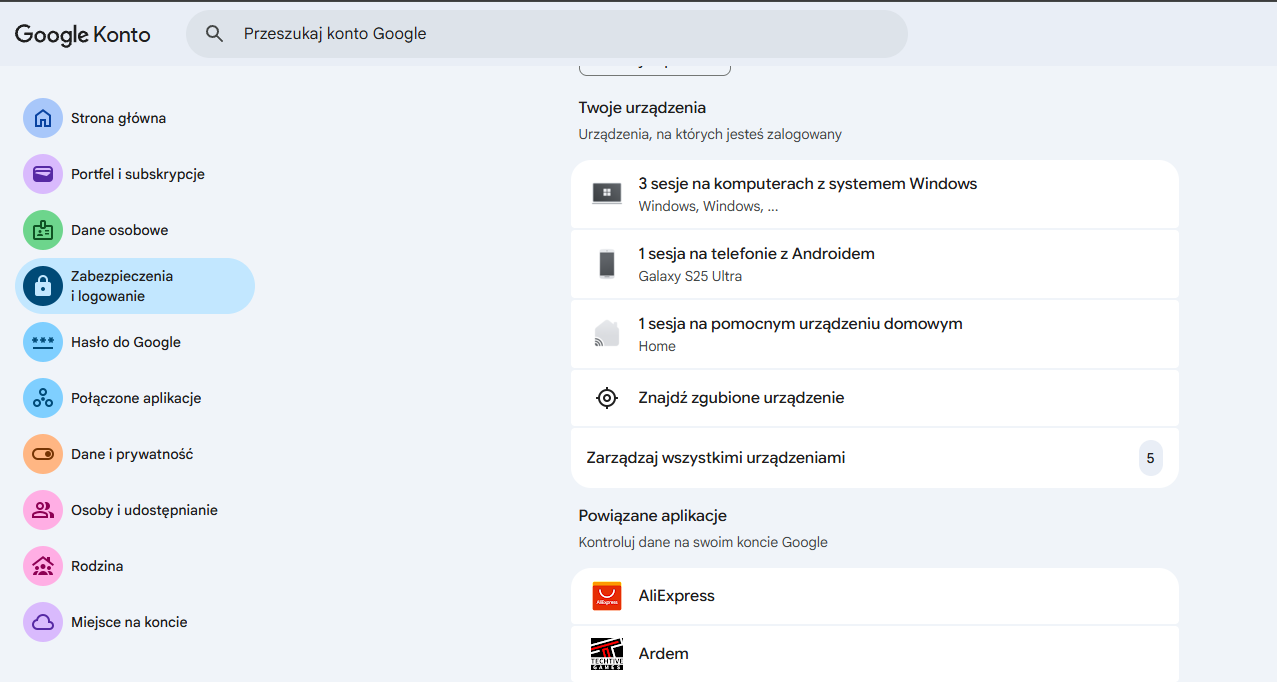
Task: Open 1 sesja na telefonie z Androidem
Action: click(x=875, y=264)
